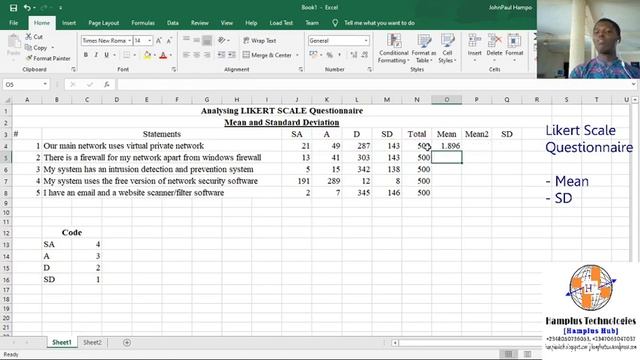Click the Borders icon

(127, 55)
